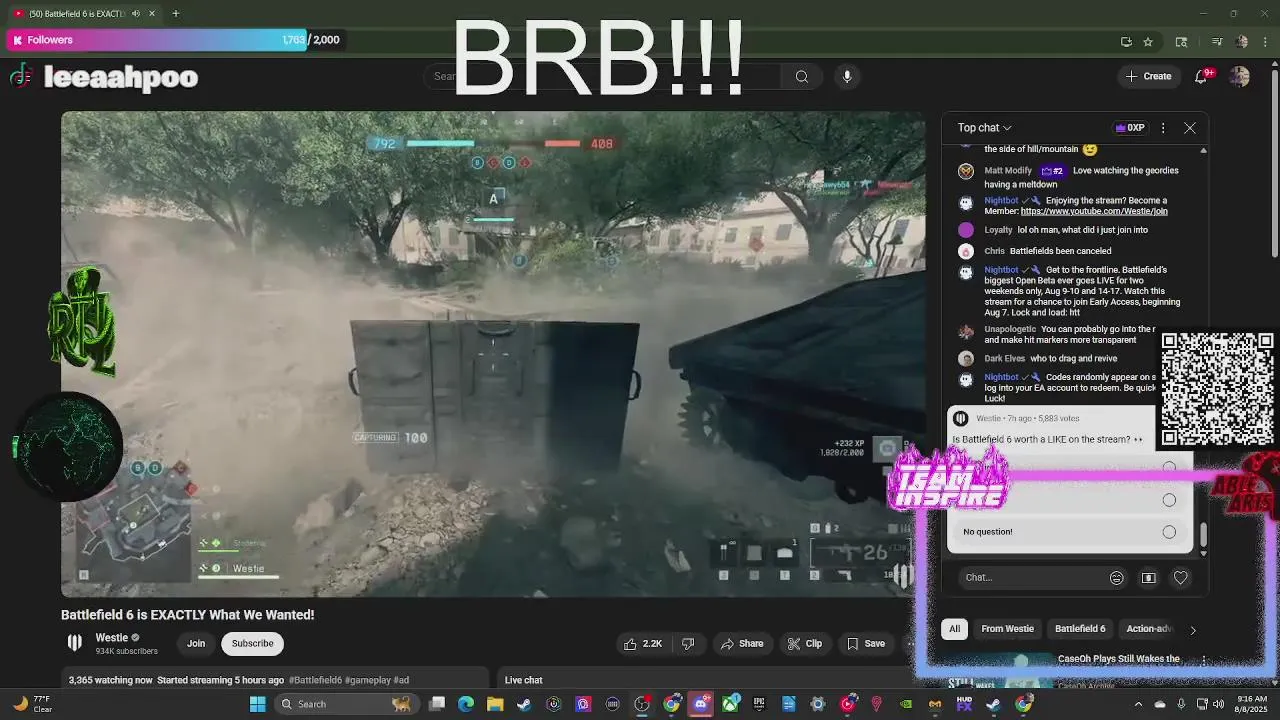The image size is (1280, 720).
Task: Select the first poll option radio
Action: point(1169,468)
